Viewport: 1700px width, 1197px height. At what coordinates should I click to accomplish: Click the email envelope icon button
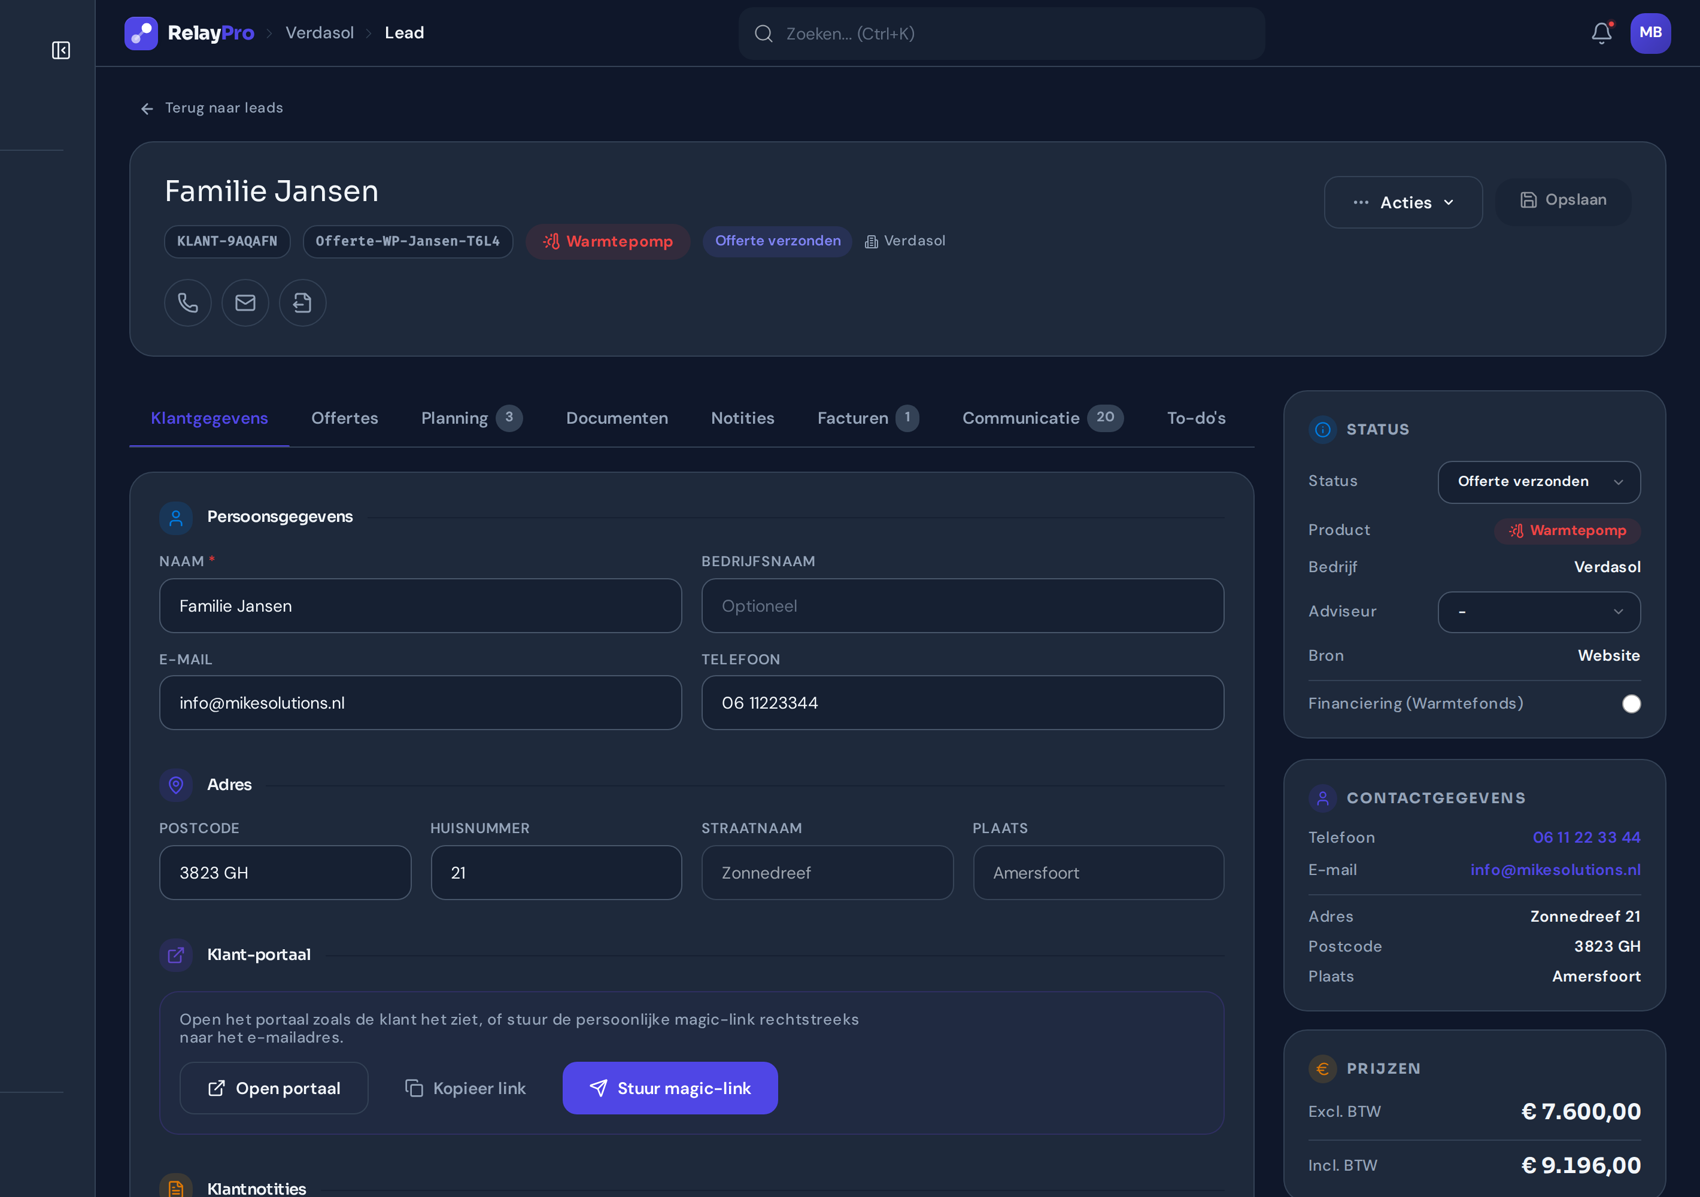click(245, 302)
